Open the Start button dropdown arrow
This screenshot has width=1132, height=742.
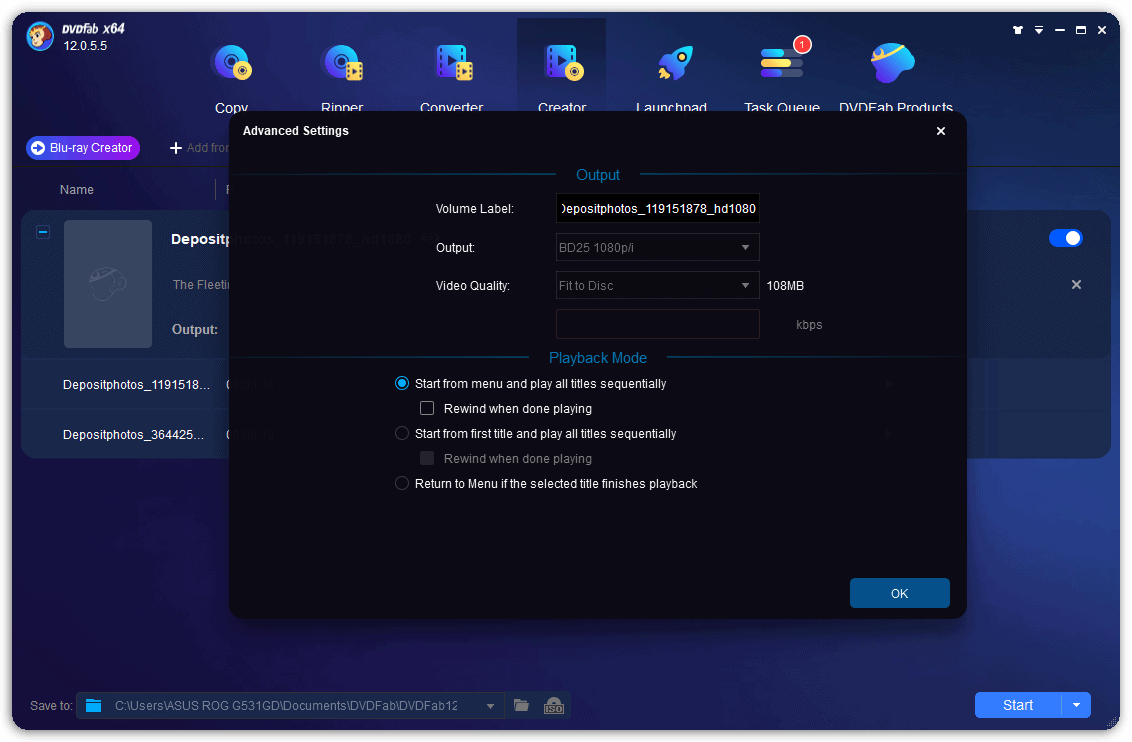[1076, 705]
